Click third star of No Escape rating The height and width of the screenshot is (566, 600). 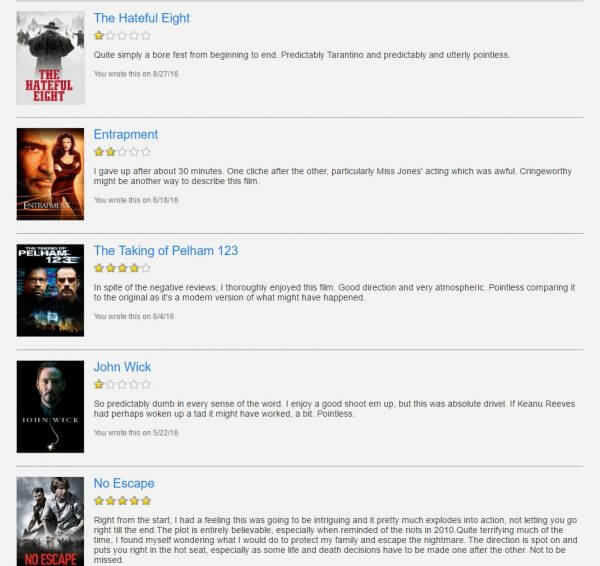(x=122, y=501)
